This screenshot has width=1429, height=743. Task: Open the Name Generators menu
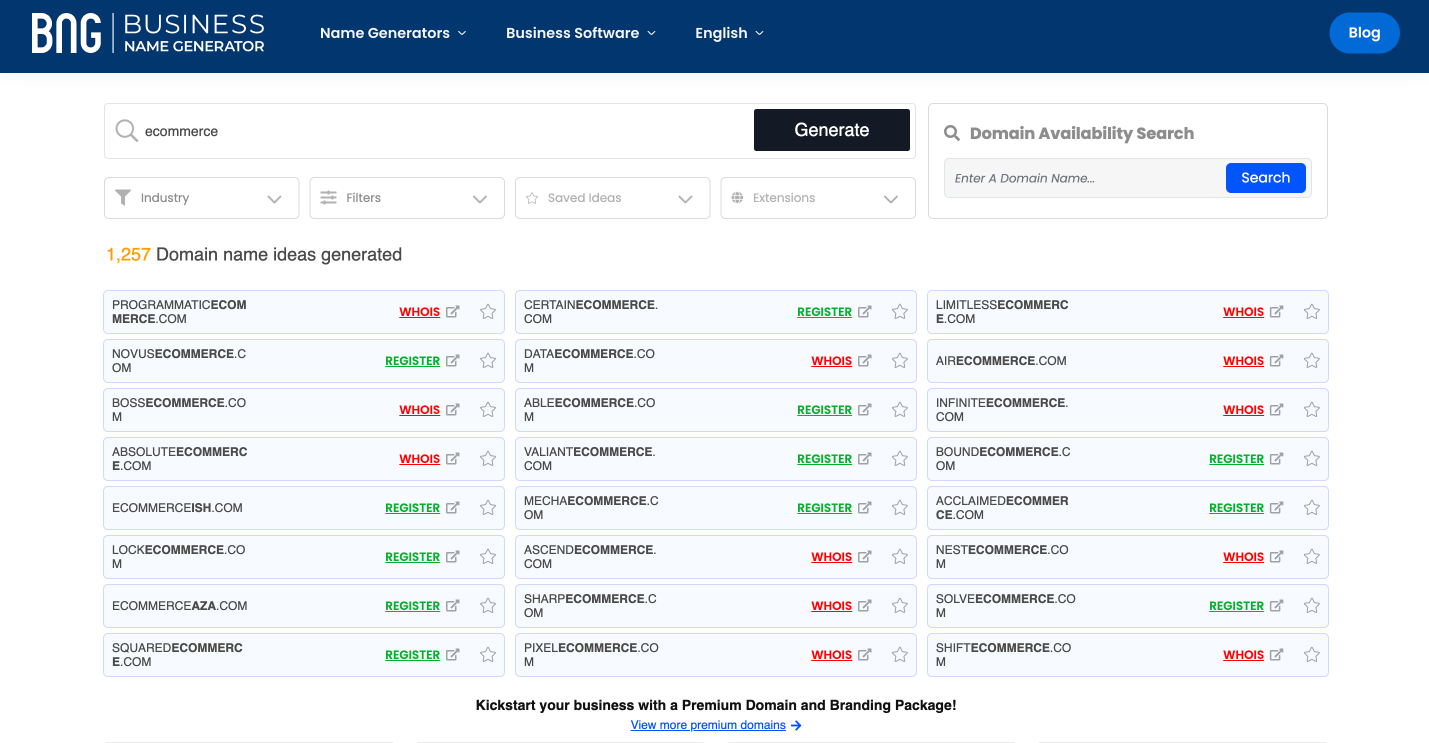pos(392,32)
